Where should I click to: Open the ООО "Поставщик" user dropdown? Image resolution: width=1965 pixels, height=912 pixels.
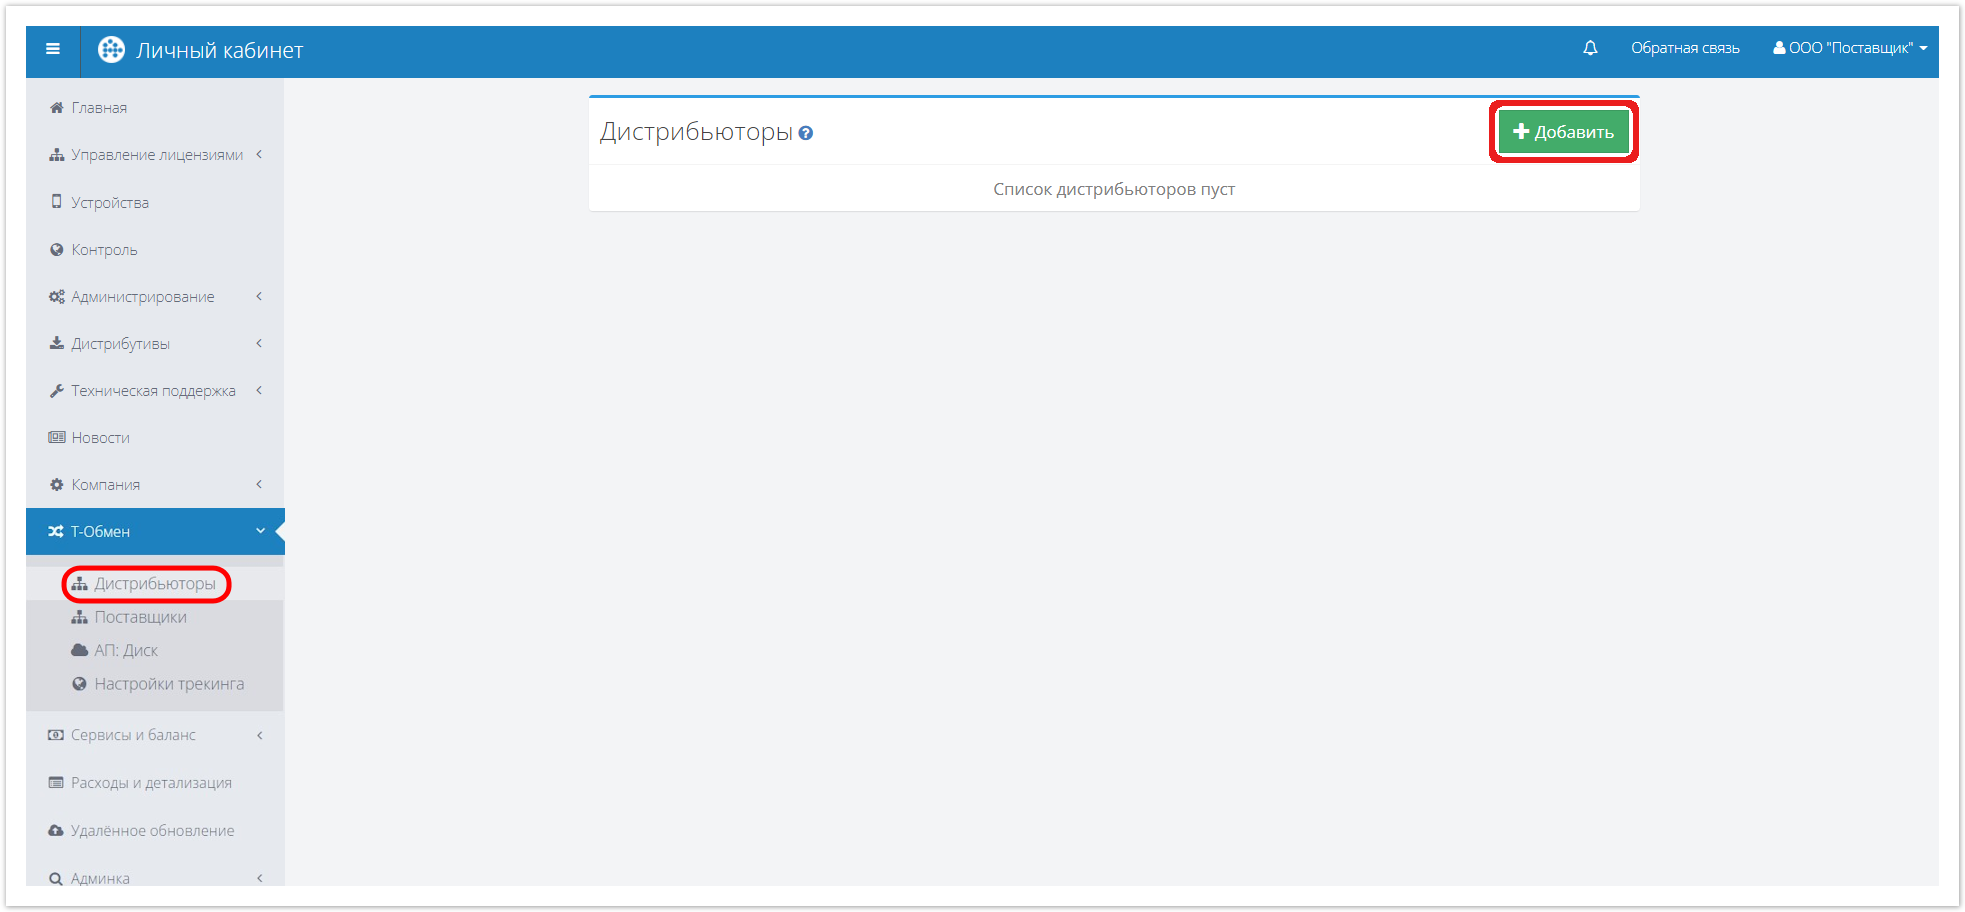tap(1850, 48)
